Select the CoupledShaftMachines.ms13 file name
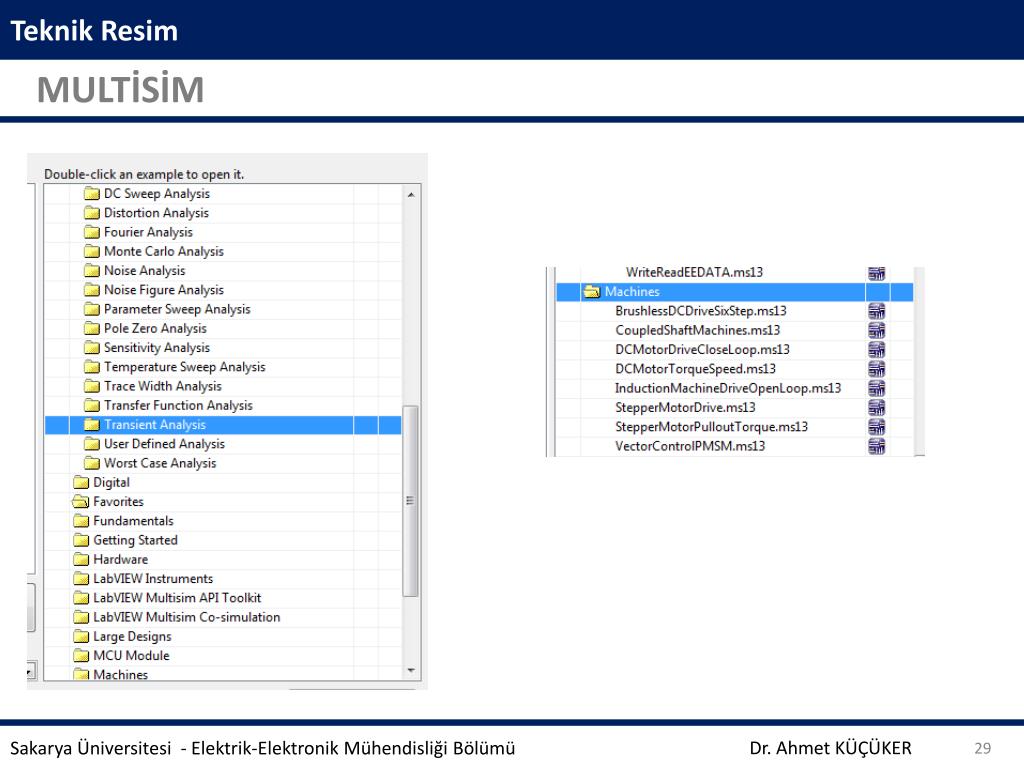The width and height of the screenshot is (1024, 768). tap(697, 330)
